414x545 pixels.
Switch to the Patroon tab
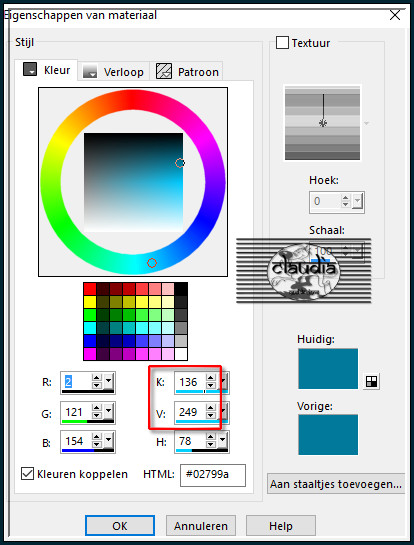pos(188,72)
